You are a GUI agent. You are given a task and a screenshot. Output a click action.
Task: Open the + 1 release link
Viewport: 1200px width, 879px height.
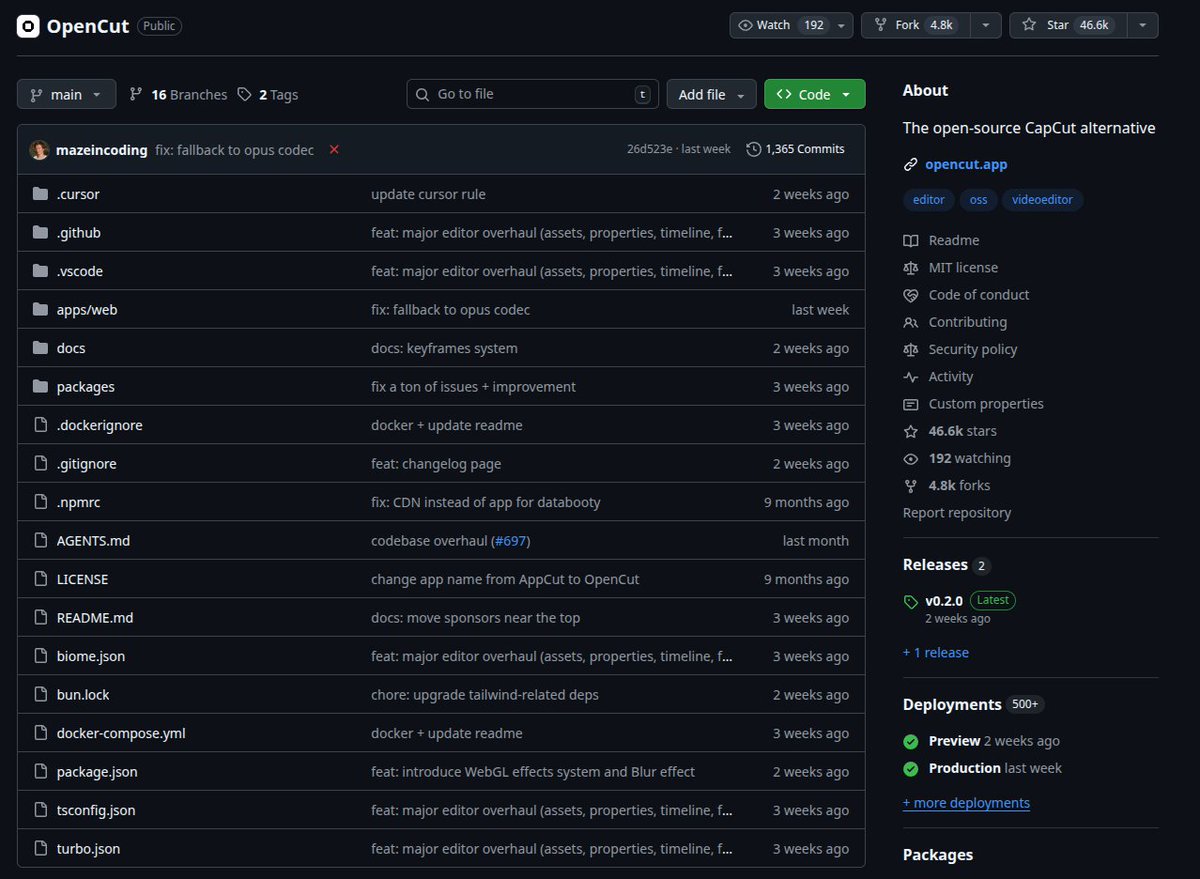click(936, 653)
